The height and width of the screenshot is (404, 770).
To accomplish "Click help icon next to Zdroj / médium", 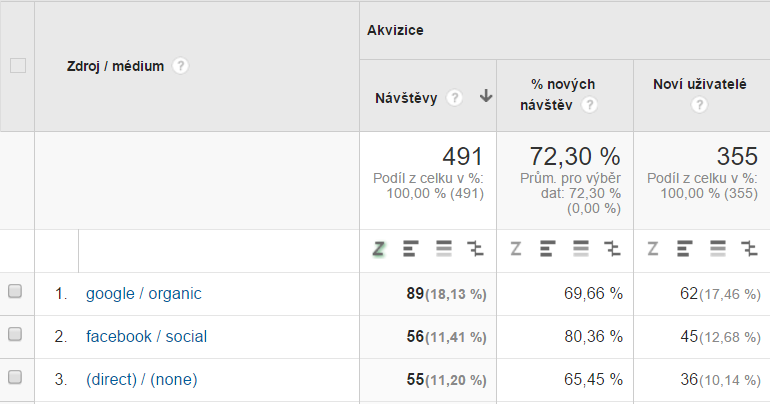I will pos(180,66).
